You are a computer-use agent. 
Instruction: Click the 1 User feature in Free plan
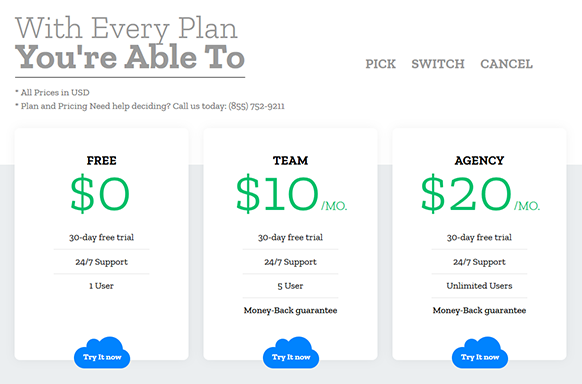101,286
